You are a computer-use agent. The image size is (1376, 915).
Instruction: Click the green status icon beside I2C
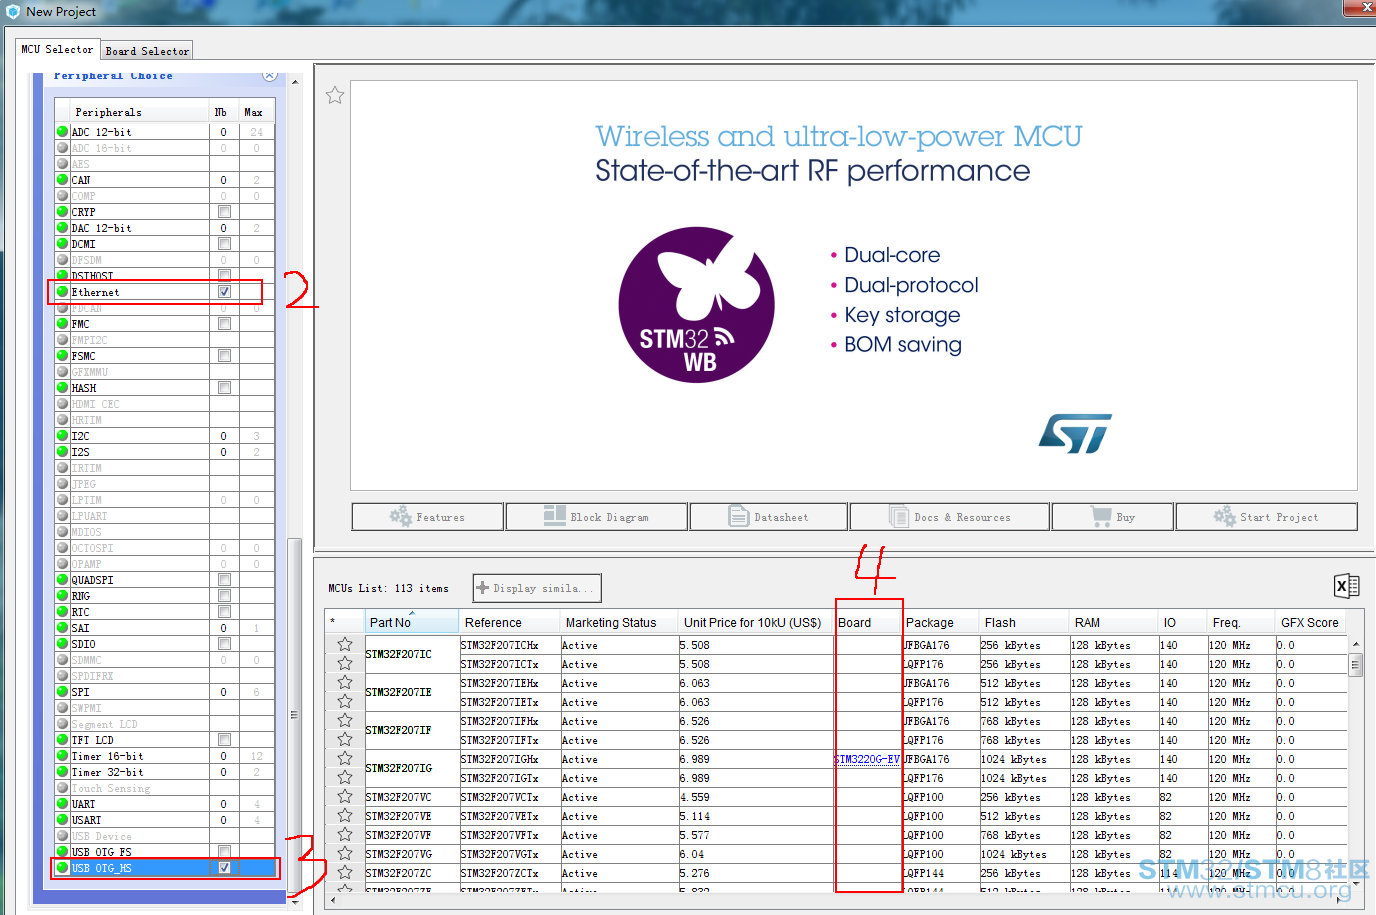point(62,436)
